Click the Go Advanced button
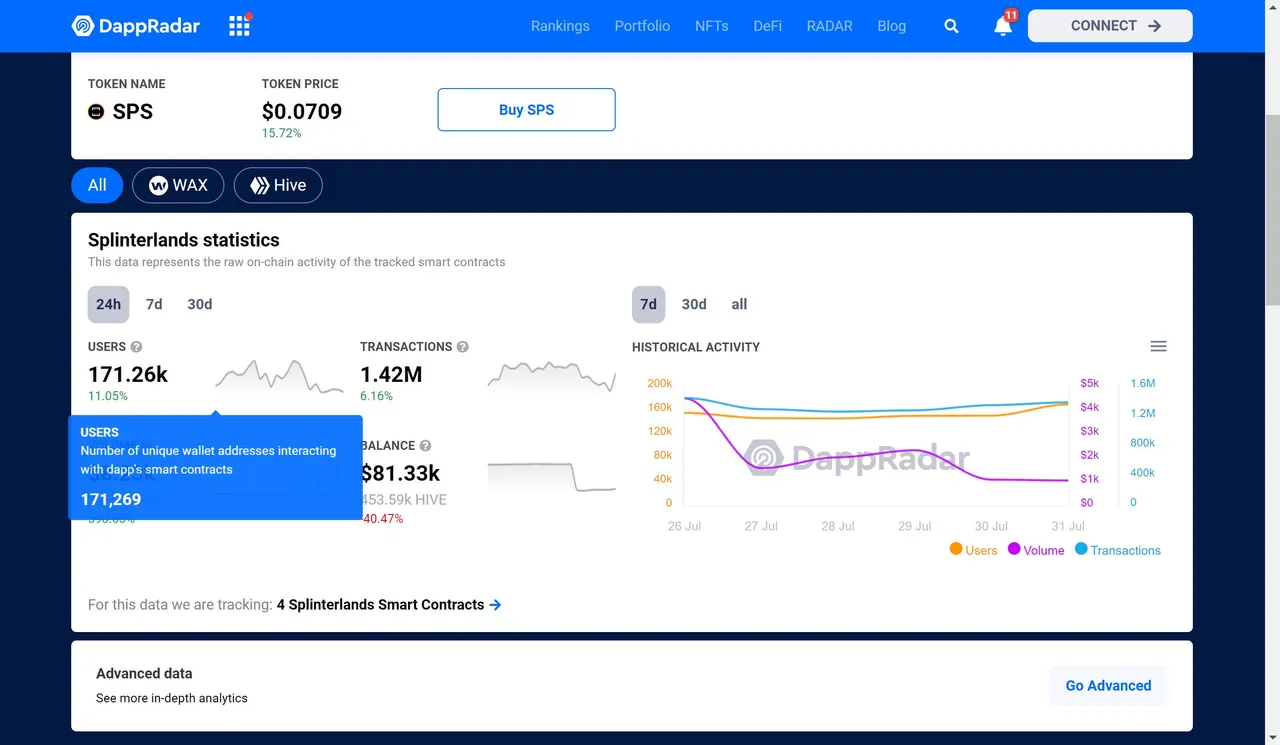This screenshot has height=745, width=1280. 1108,686
